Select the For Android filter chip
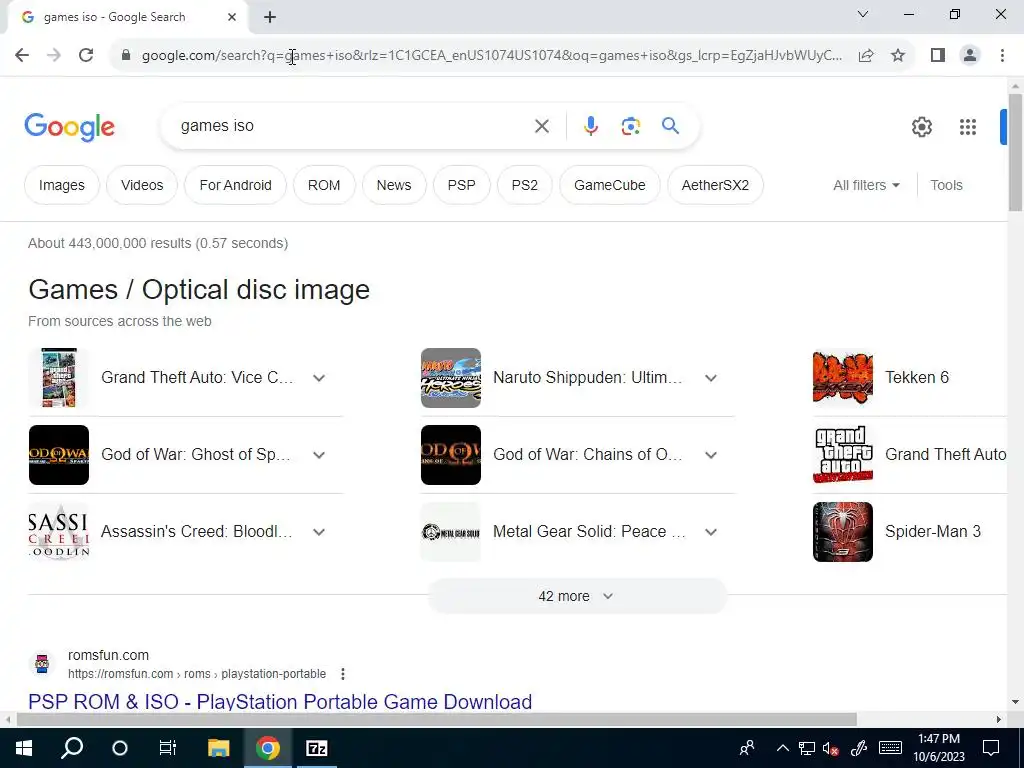Screen dimensions: 1024x768 [236, 185]
